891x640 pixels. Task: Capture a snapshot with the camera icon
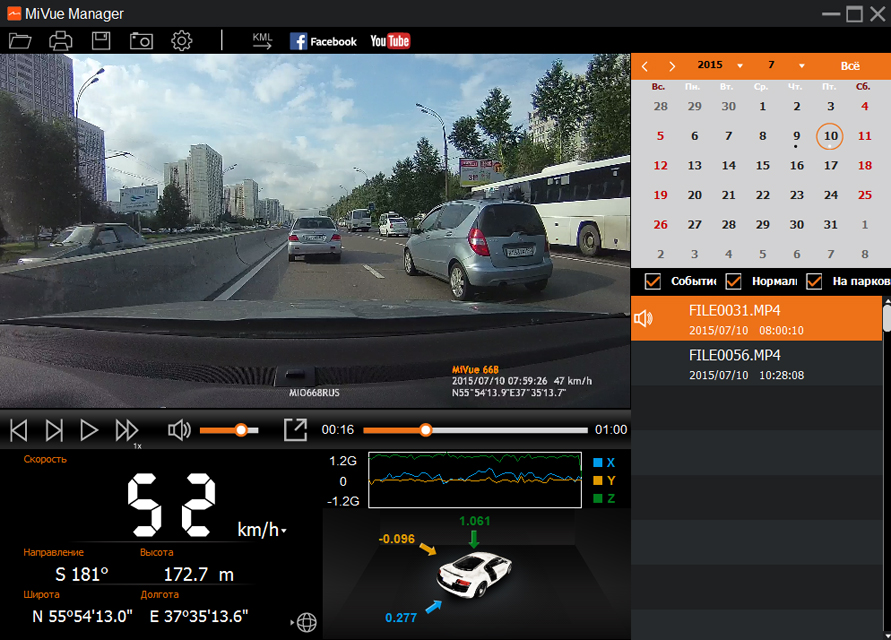click(141, 40)
